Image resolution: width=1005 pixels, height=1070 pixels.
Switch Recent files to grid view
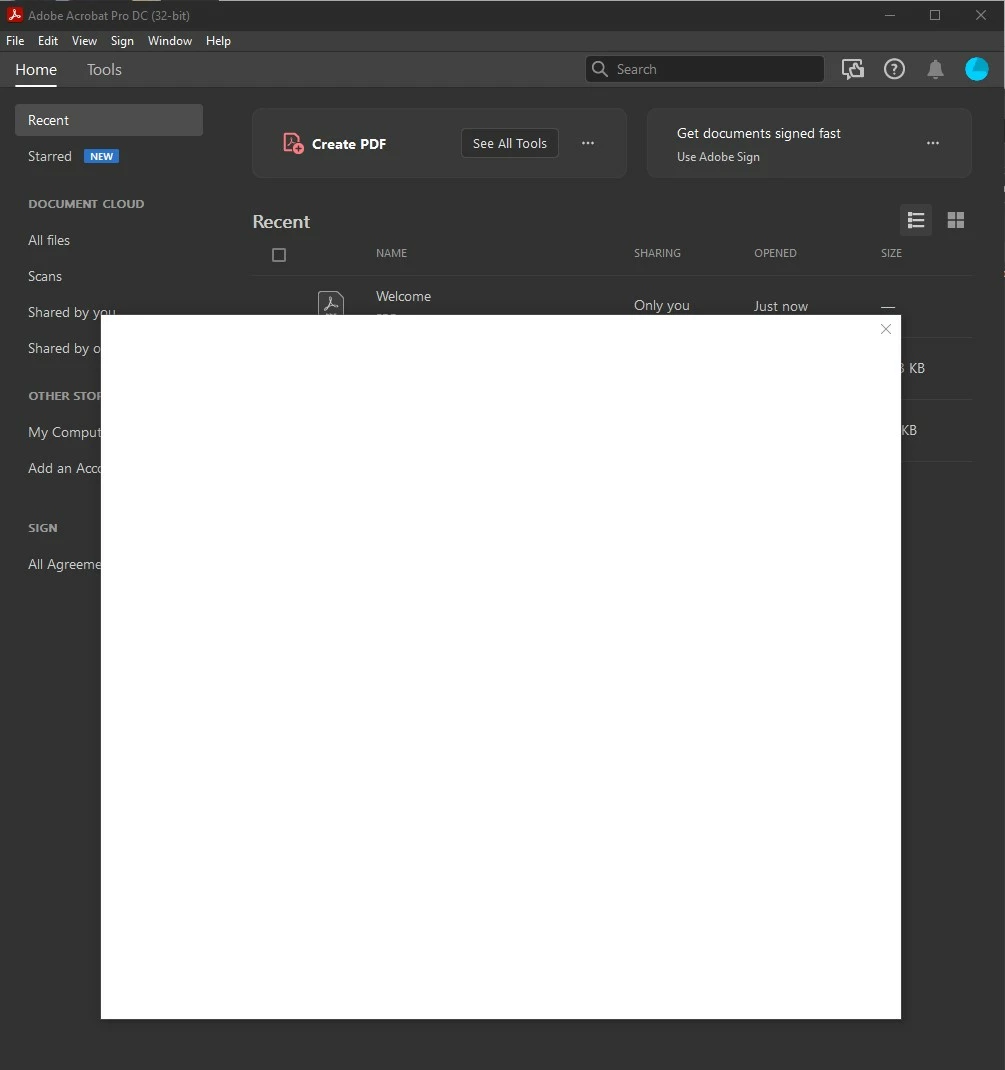(x=956, y=220)
